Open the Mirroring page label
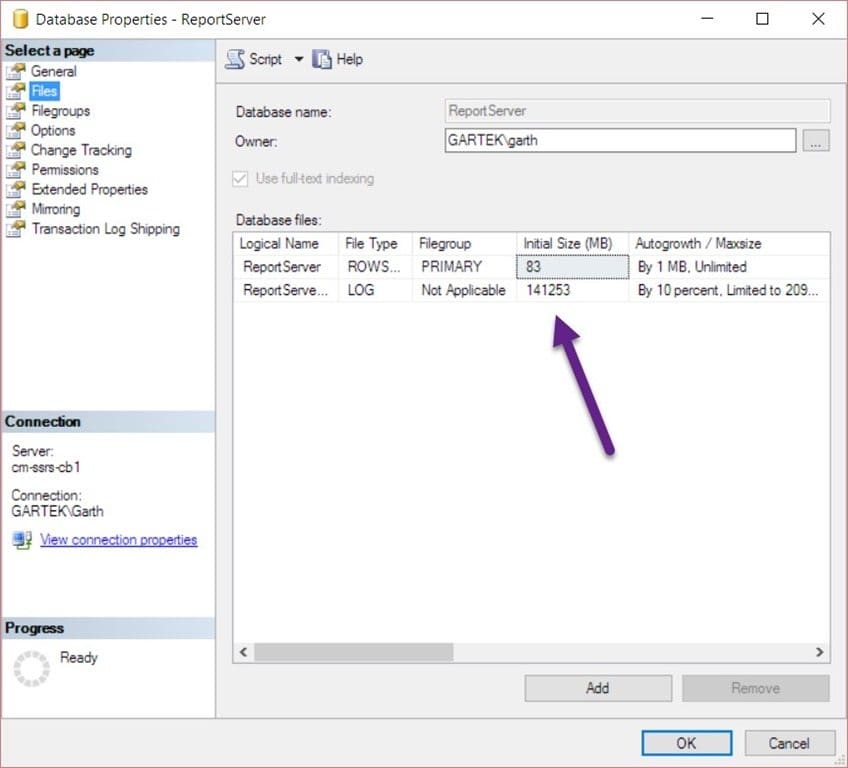848x768 pixels. pyautogui.click(x=56, y=209)
